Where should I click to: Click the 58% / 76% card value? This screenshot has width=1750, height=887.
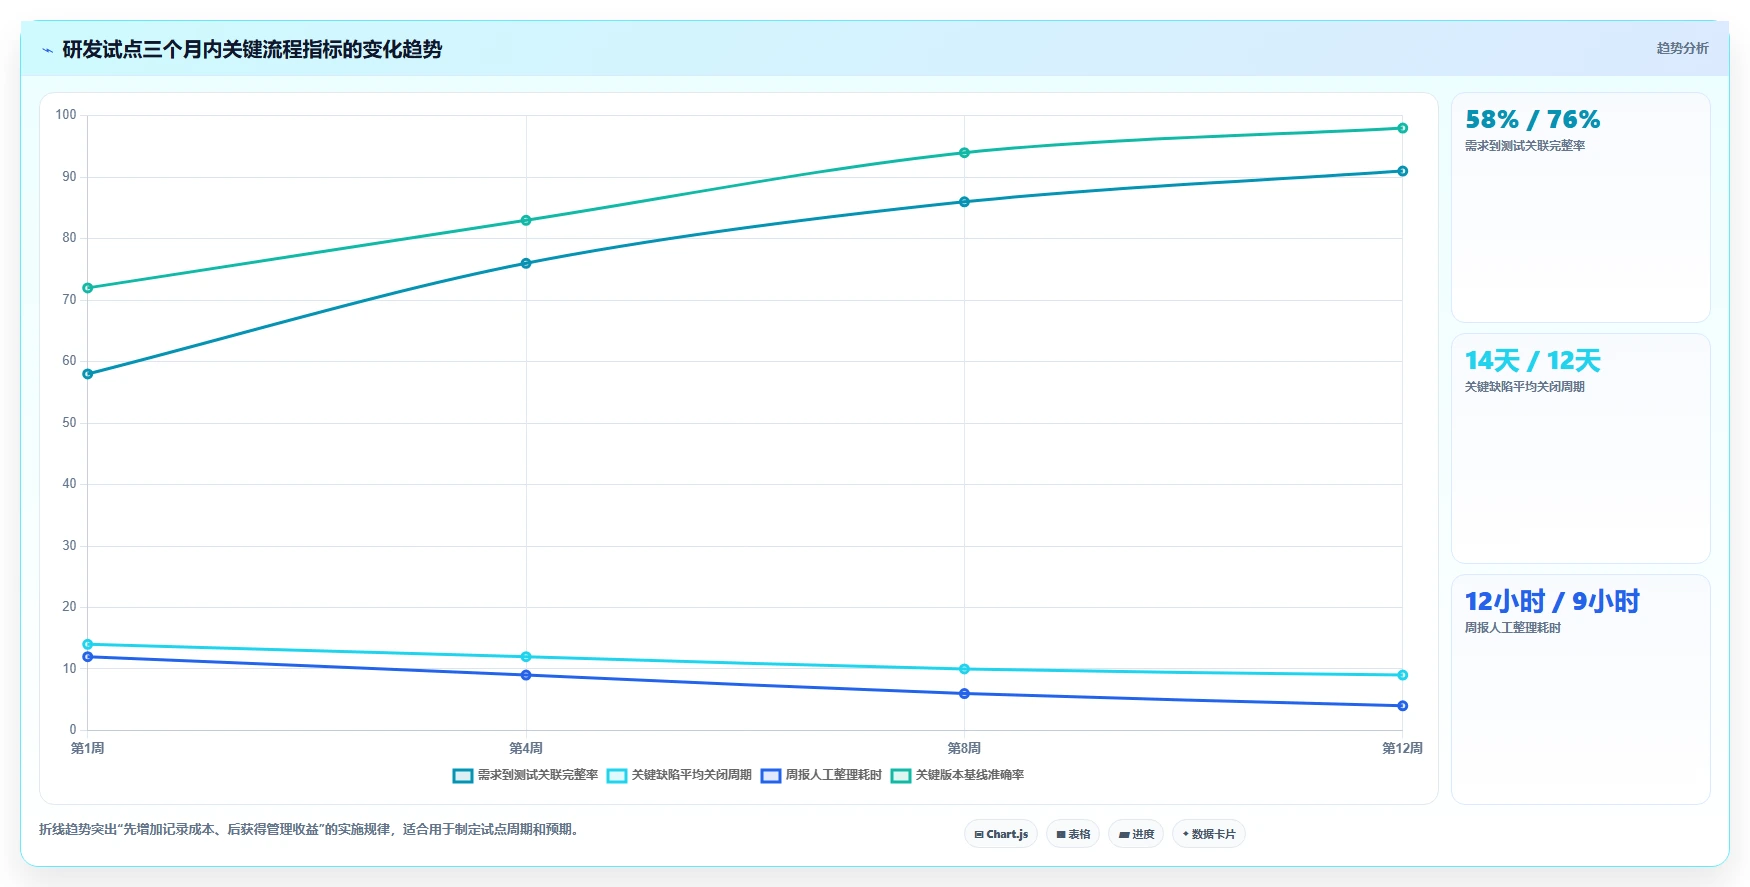pos(1532,120)
